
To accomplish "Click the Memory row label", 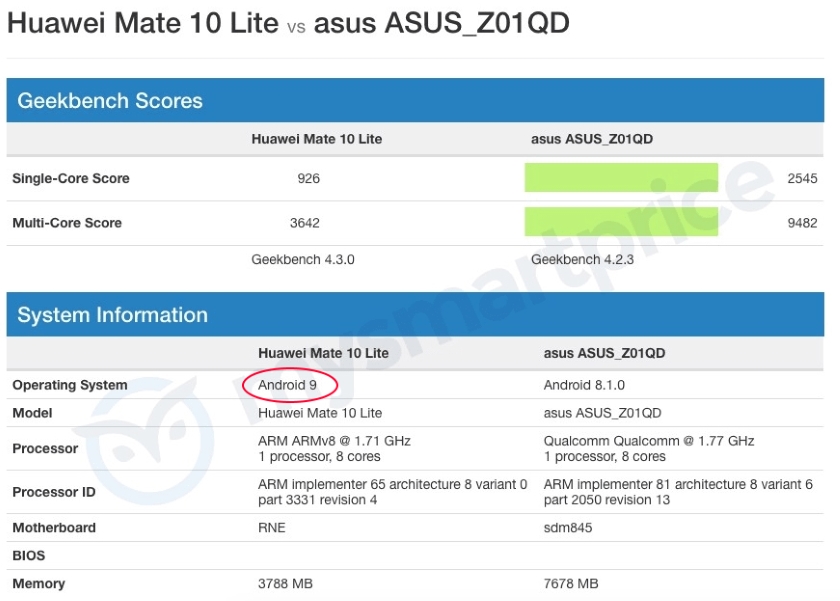I will [x=39, y=583].
